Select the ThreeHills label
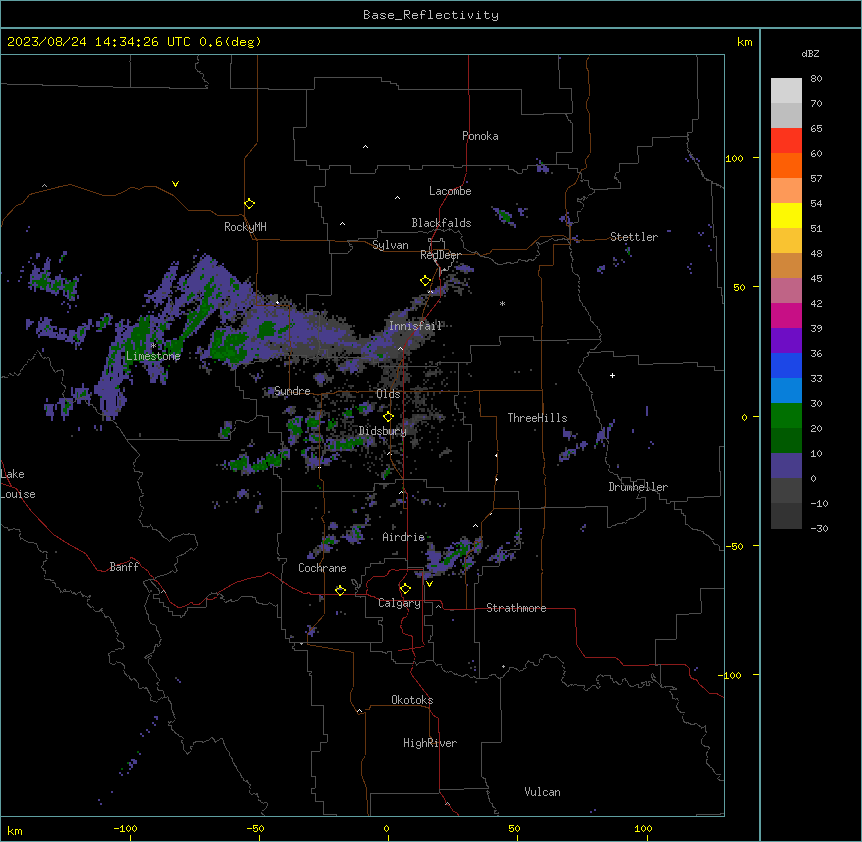The width and height of the screenshot is (862, 842). coord(537,418)
